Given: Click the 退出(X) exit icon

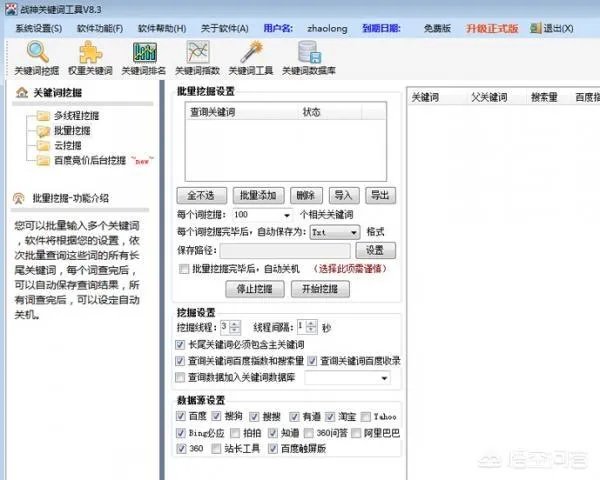Looking at the screenshot, I should [x=536, y=28].
